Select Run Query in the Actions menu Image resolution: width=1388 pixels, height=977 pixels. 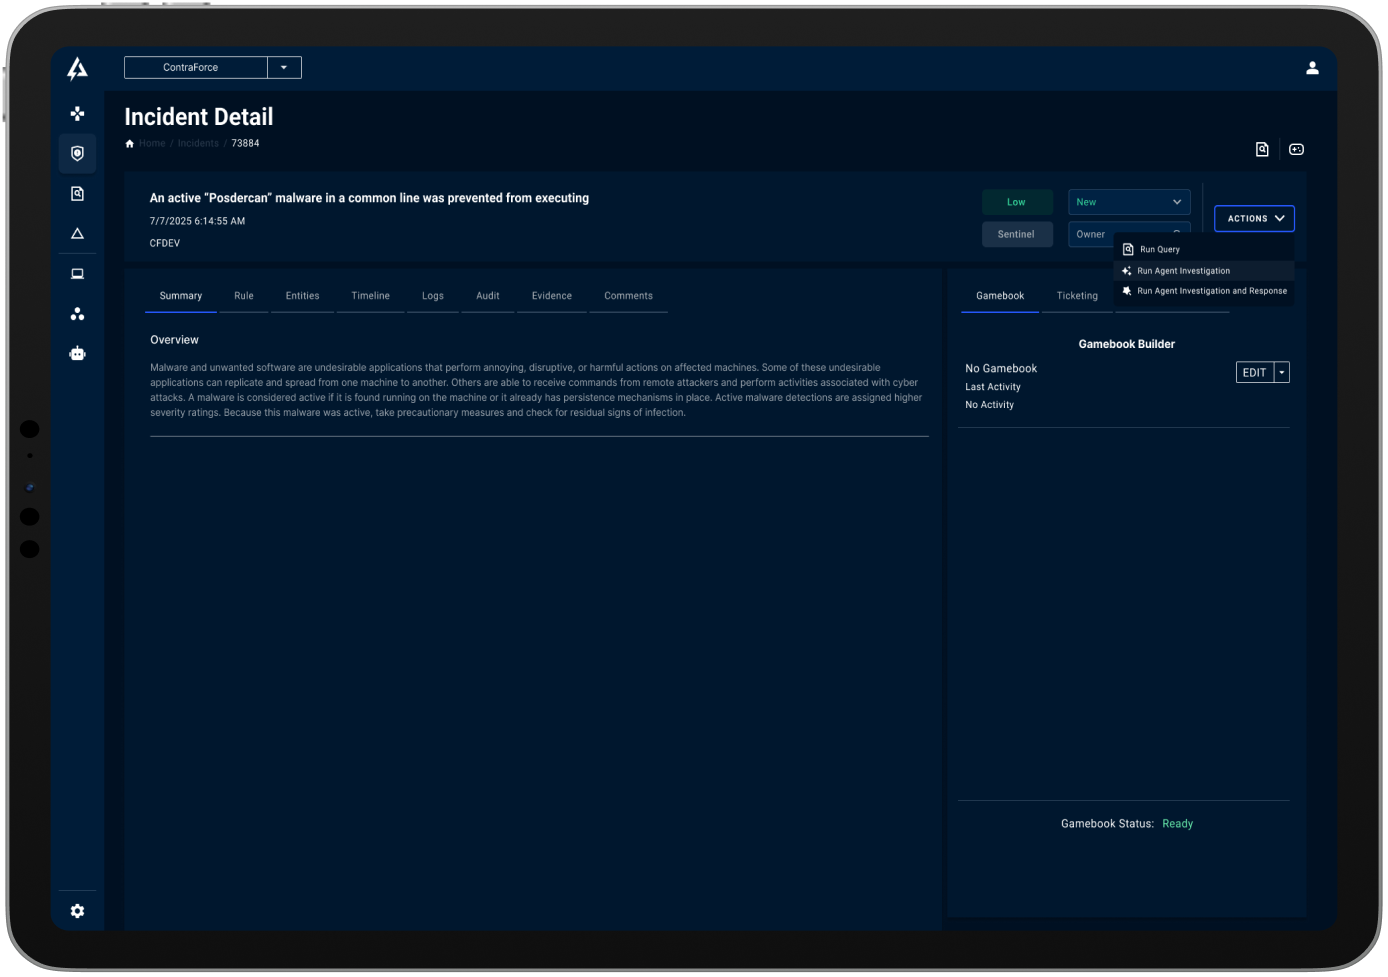(1160, 249)
